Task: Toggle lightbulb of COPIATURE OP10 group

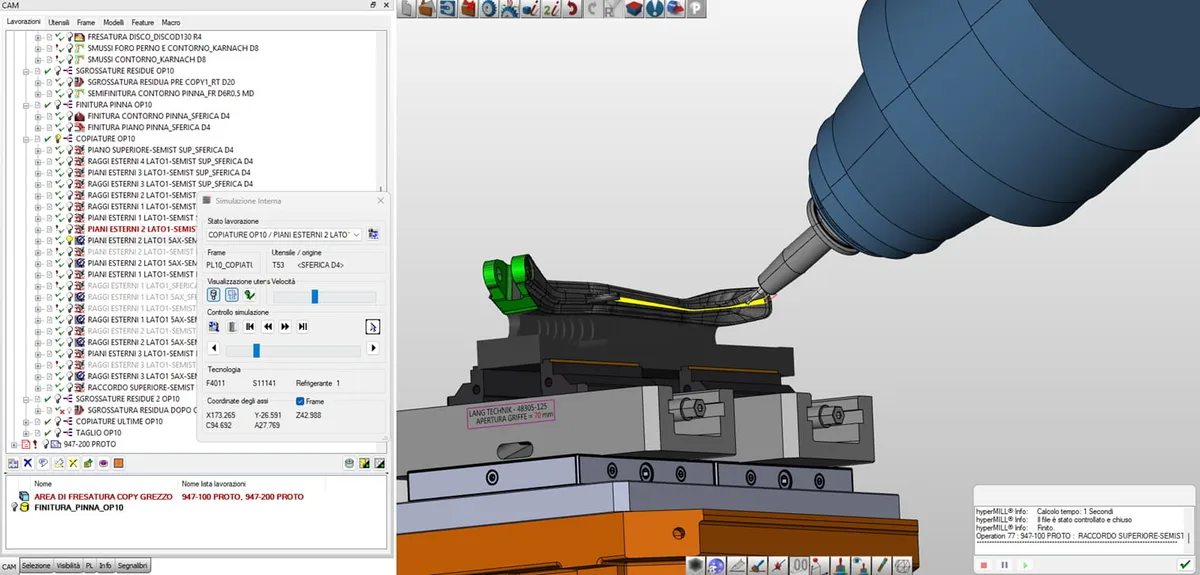Action: (x=58, y=138)
